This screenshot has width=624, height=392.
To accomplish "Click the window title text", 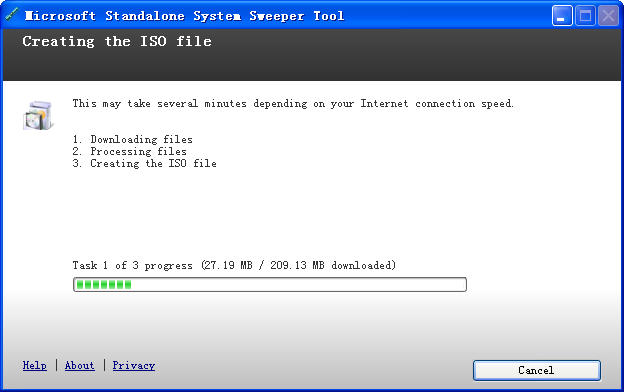I will [184, 16].
